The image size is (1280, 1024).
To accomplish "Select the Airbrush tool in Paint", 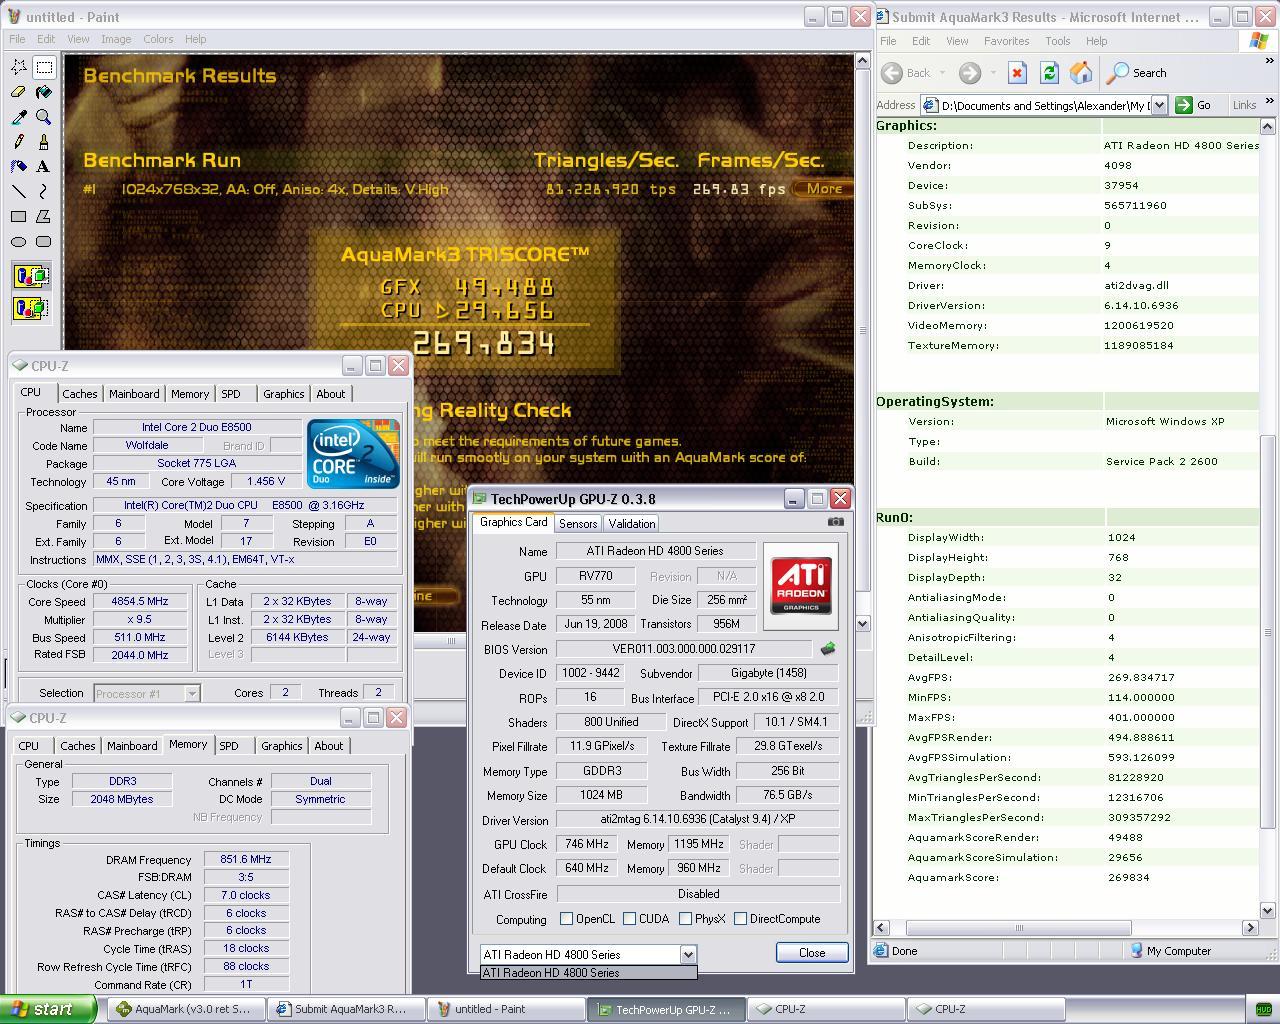I will pyautogui.click(x=19, y=167).
